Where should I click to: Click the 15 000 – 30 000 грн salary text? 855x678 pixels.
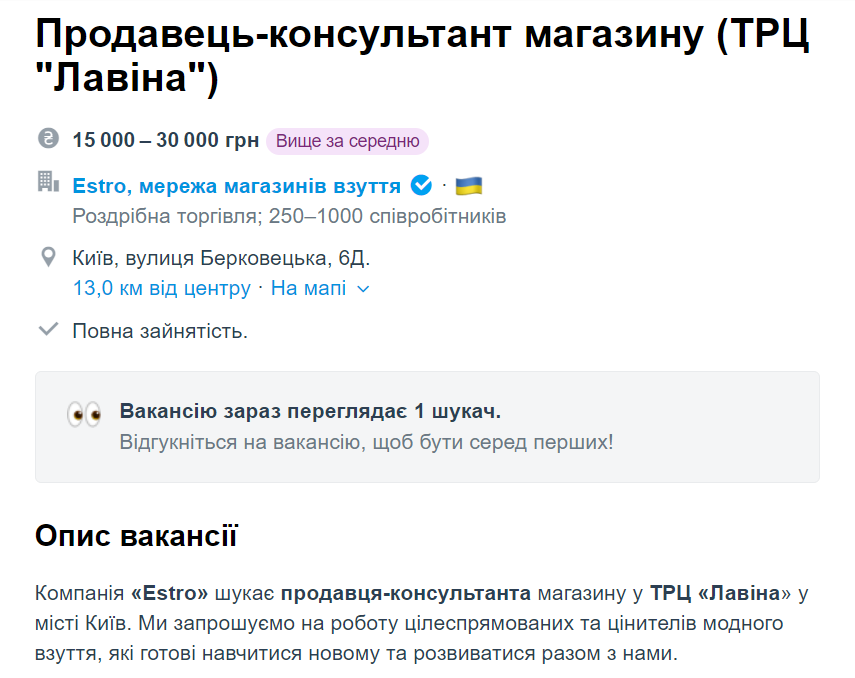point(165,140)
